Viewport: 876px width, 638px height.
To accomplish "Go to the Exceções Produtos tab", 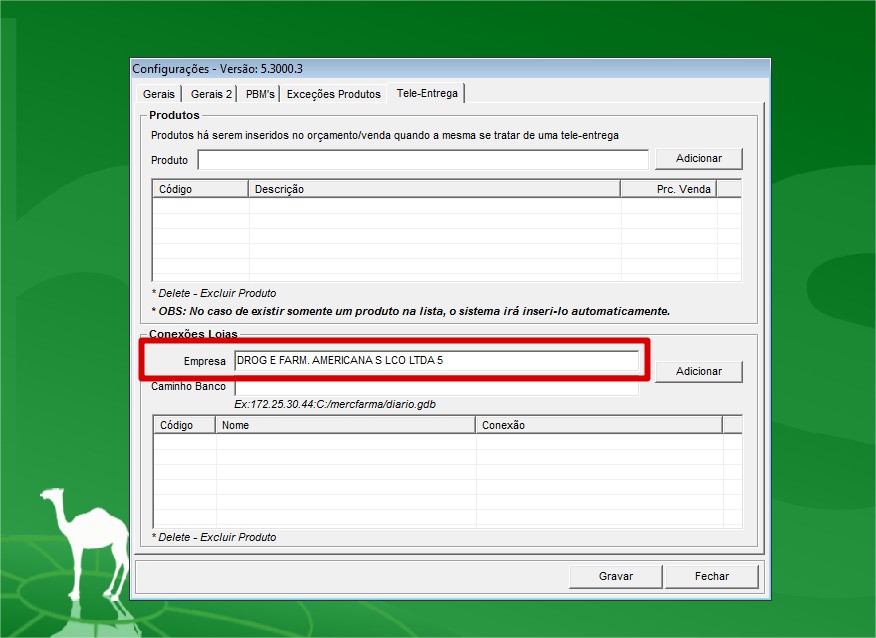I will pos(334,94).
